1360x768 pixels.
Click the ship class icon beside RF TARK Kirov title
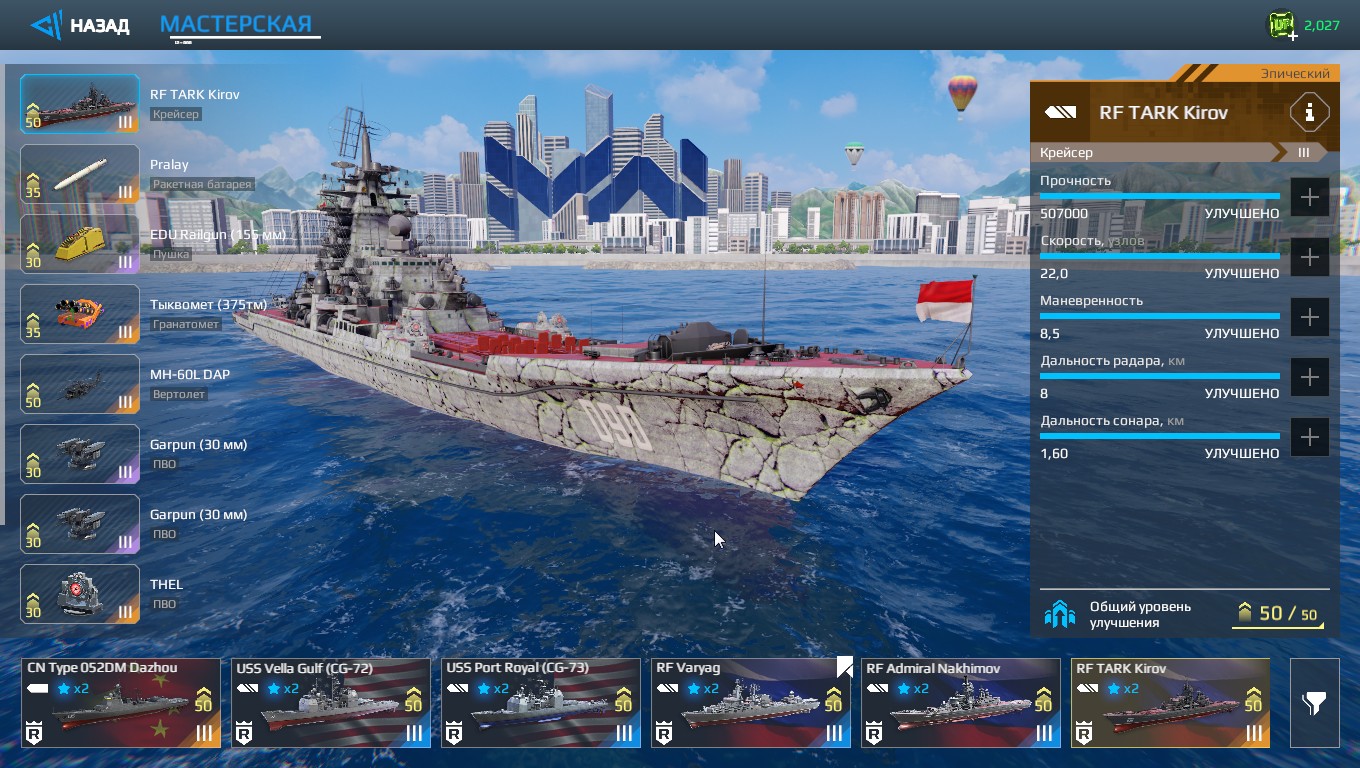pyautogui.click(x=1061, y=113)
